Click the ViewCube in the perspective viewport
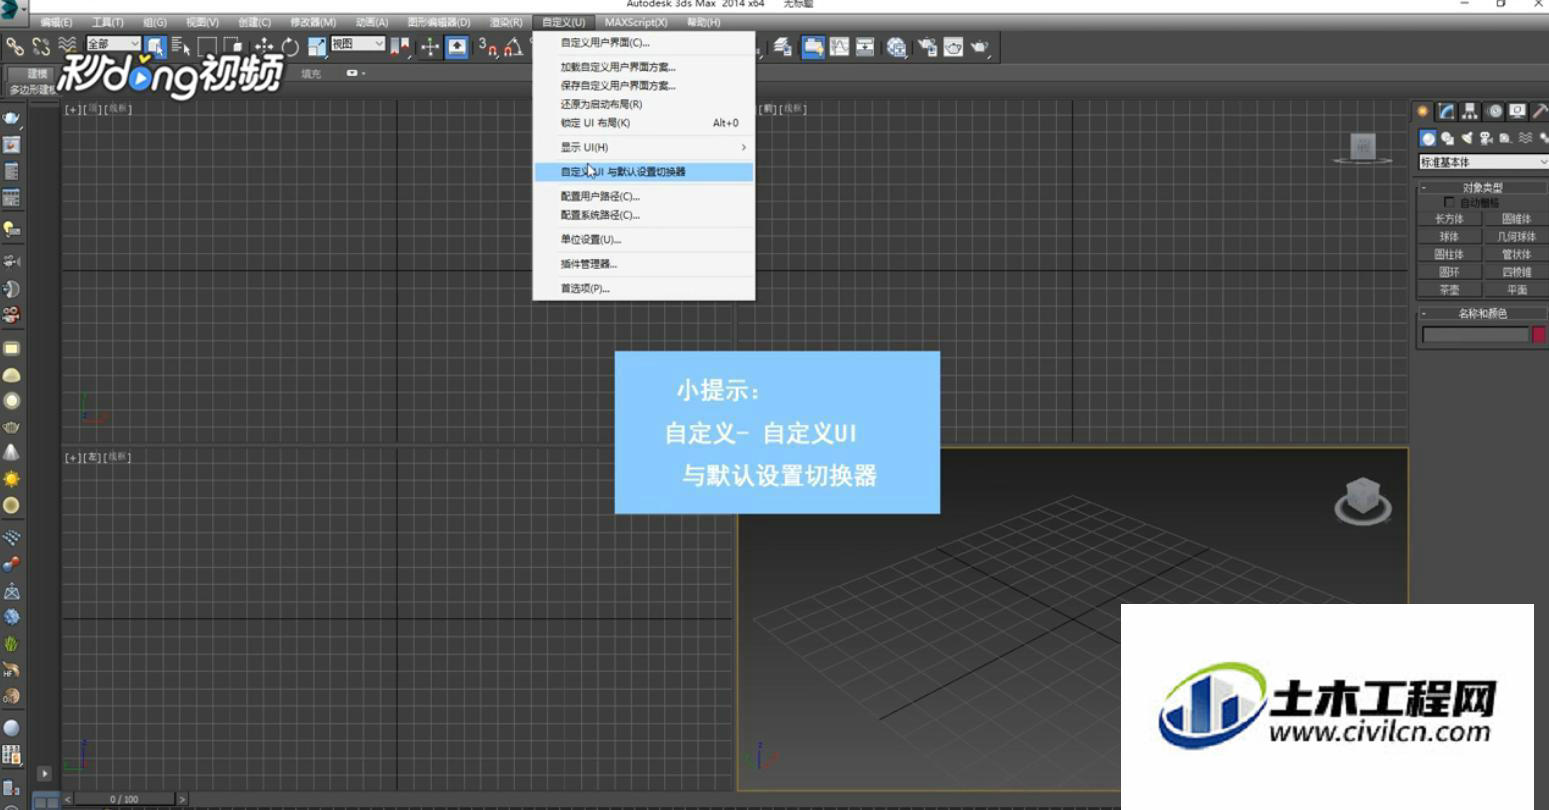Viewport: 1549px width, 810px height. (1362, 500)
